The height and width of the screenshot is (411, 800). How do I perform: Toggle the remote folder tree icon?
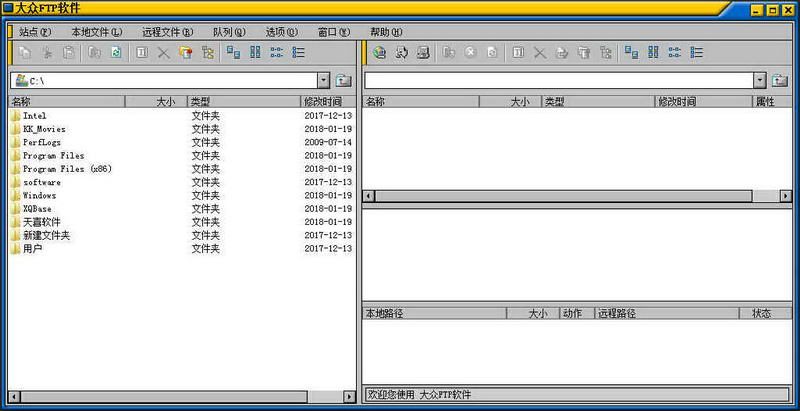[x=606, y=53]
